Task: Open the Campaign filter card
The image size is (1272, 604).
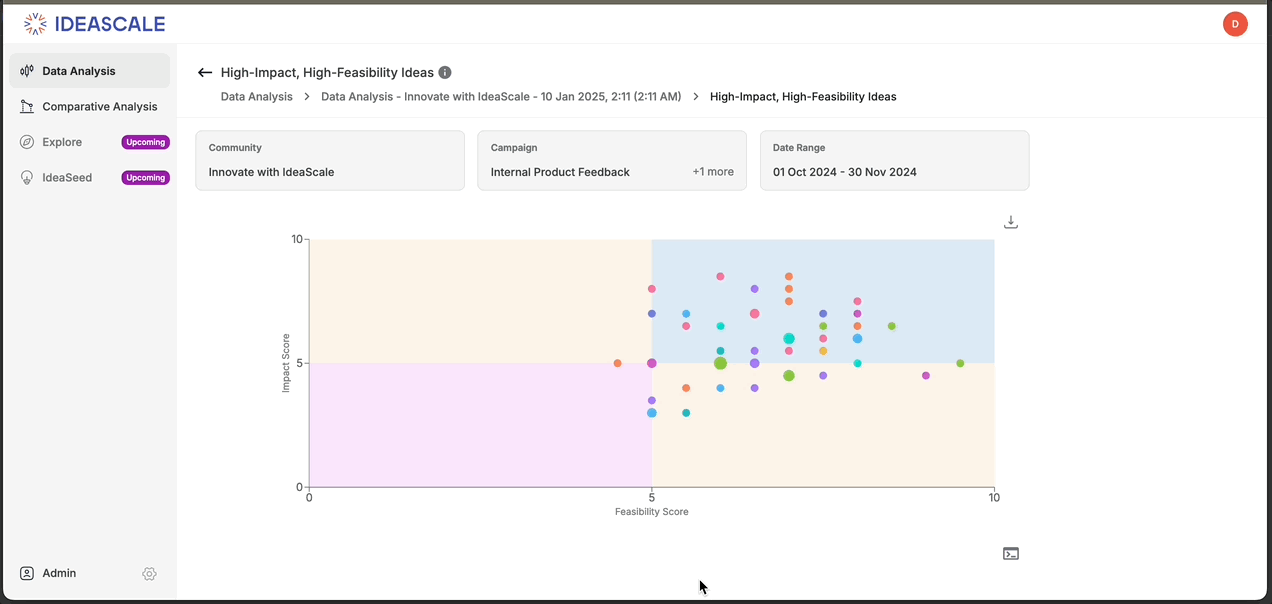Action: click(x=612, y=160)
